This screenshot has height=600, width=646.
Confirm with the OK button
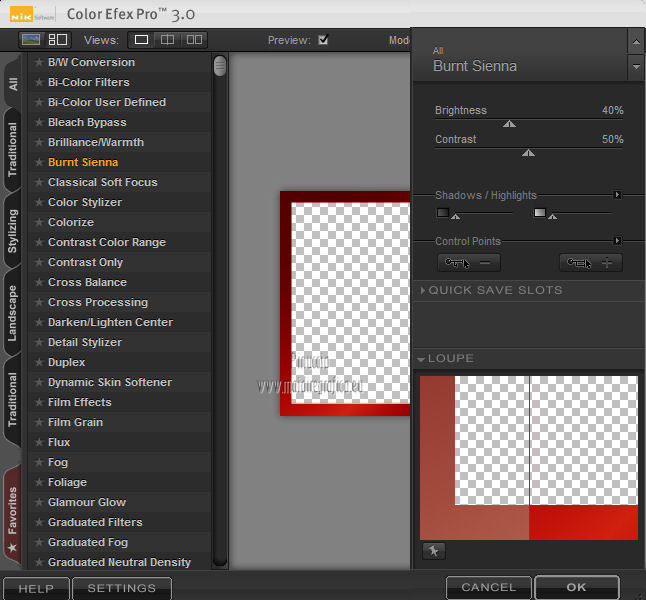pyautogui.click(x=576, y=587)
